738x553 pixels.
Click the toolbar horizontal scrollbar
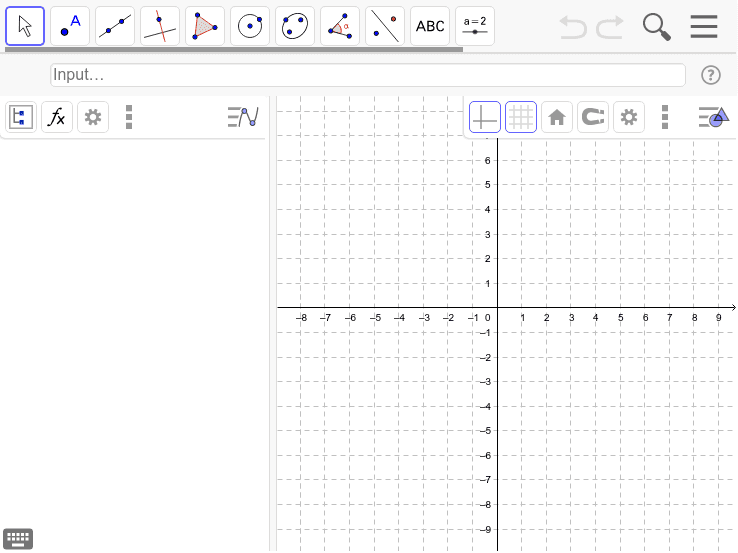tap(234, 49)
